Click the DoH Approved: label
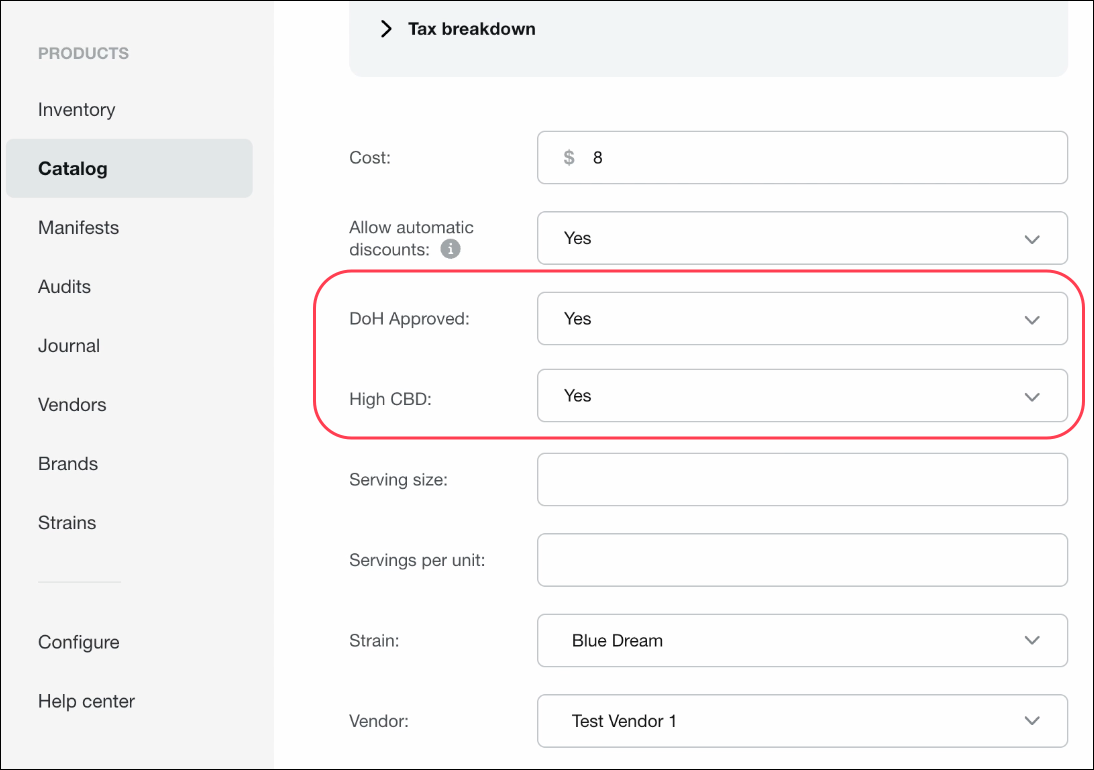This screenshot has height=770, width=1094. (x=410, y=319)
